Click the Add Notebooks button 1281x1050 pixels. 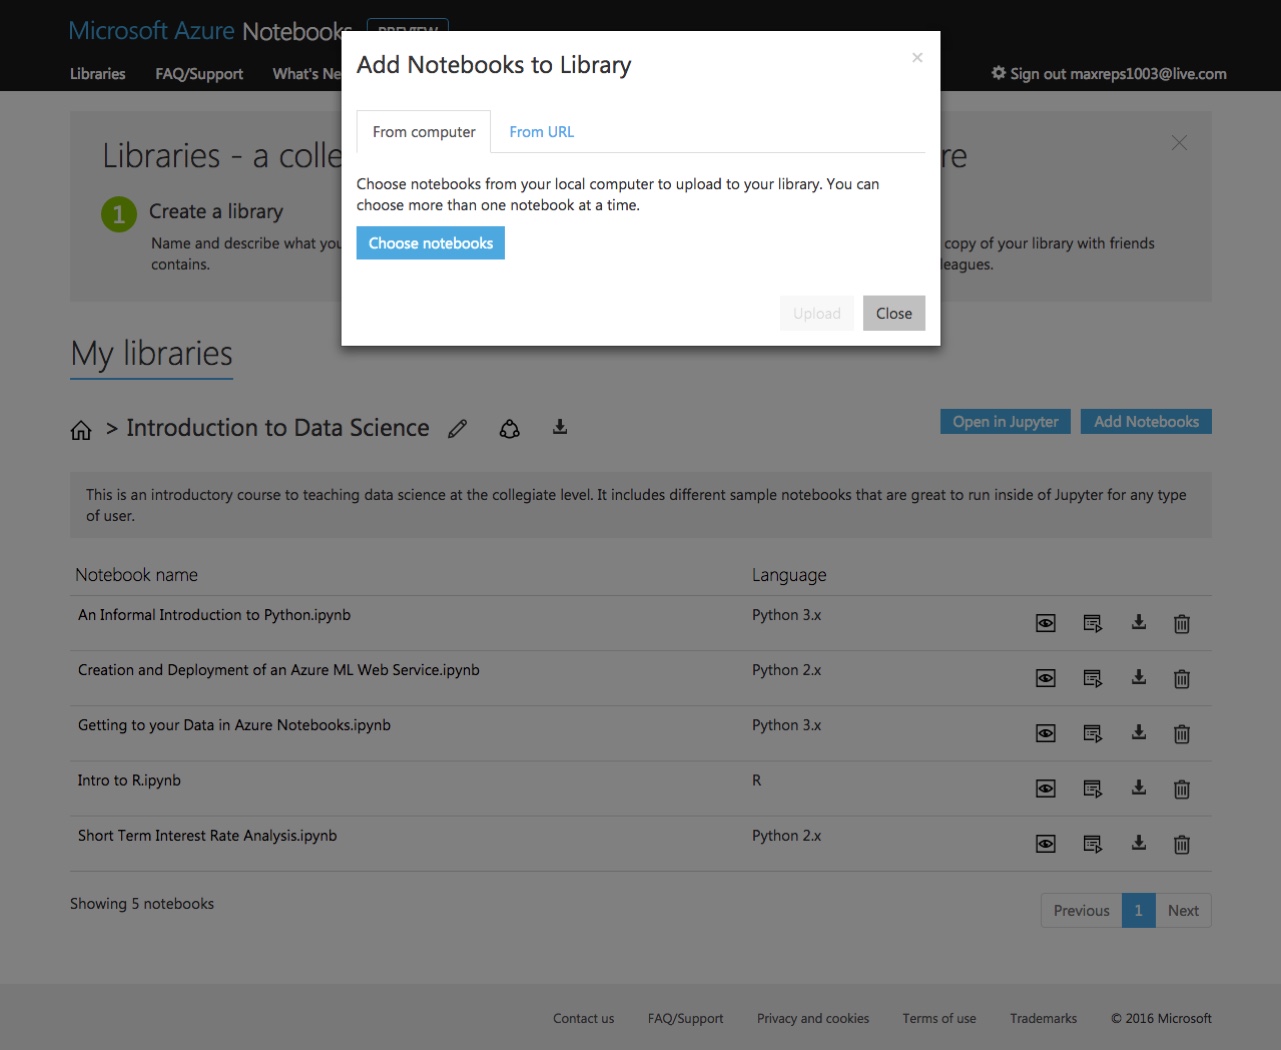click(x=1146, y=422)
